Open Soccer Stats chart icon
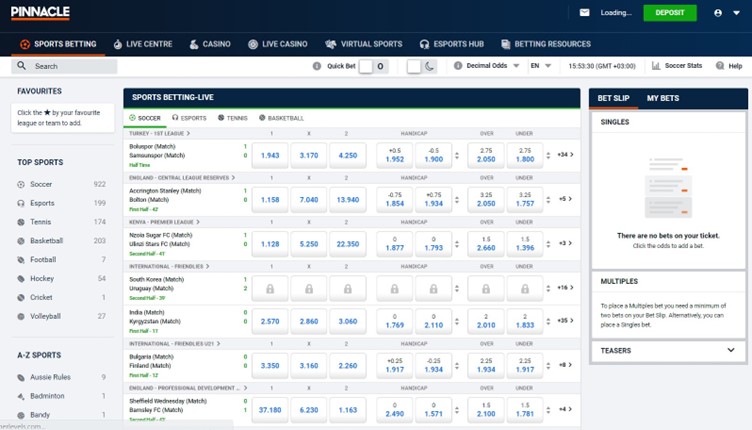The height and width of the screenshot is (430, 752). [656, 66]
